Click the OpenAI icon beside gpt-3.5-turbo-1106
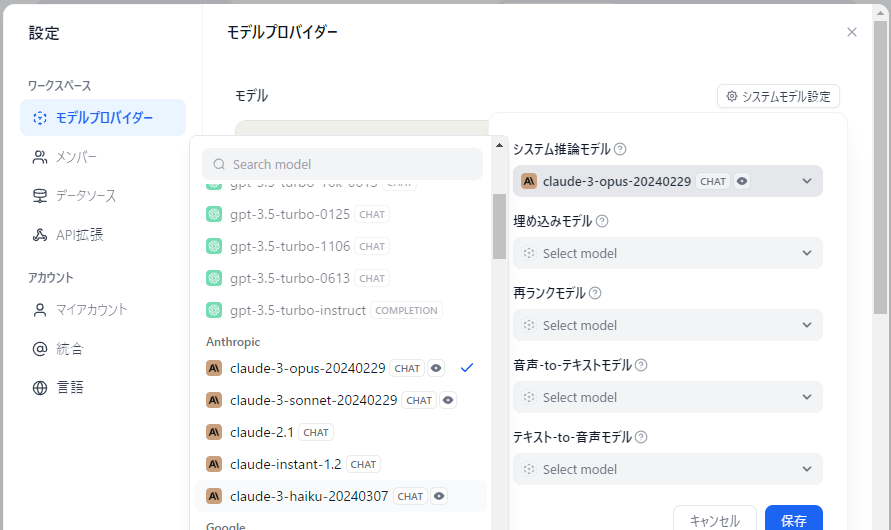 214,246
